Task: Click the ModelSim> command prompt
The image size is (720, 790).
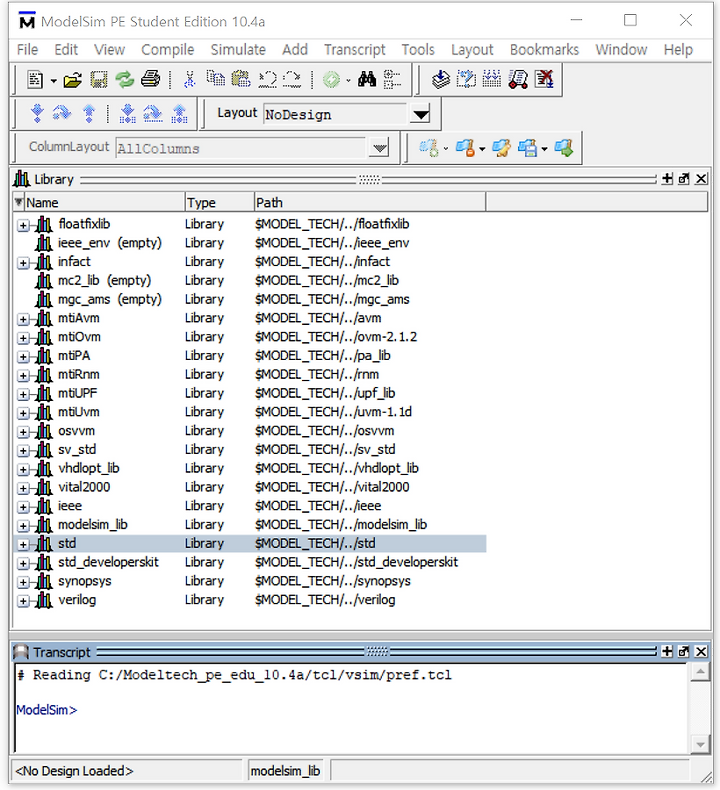Action: click(x=47, y=710)
